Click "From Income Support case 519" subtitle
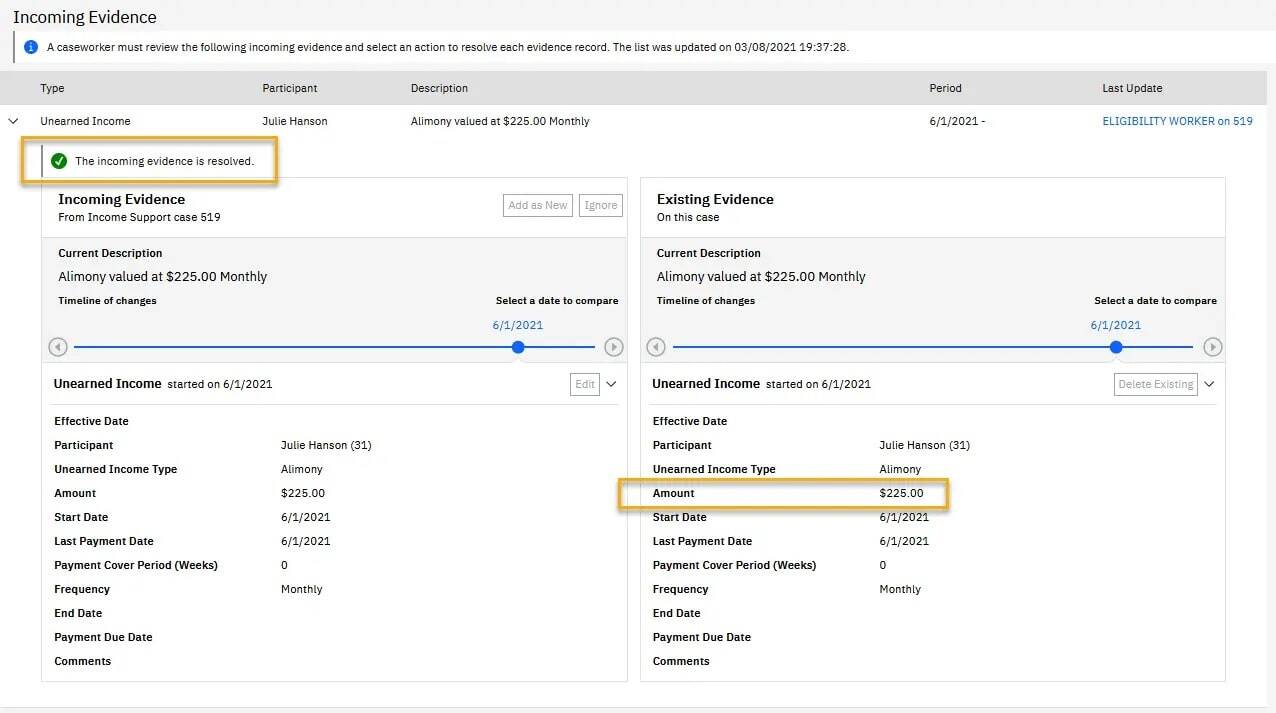The width and height of the screenshot is (1276, 713). tap(139, 217)
